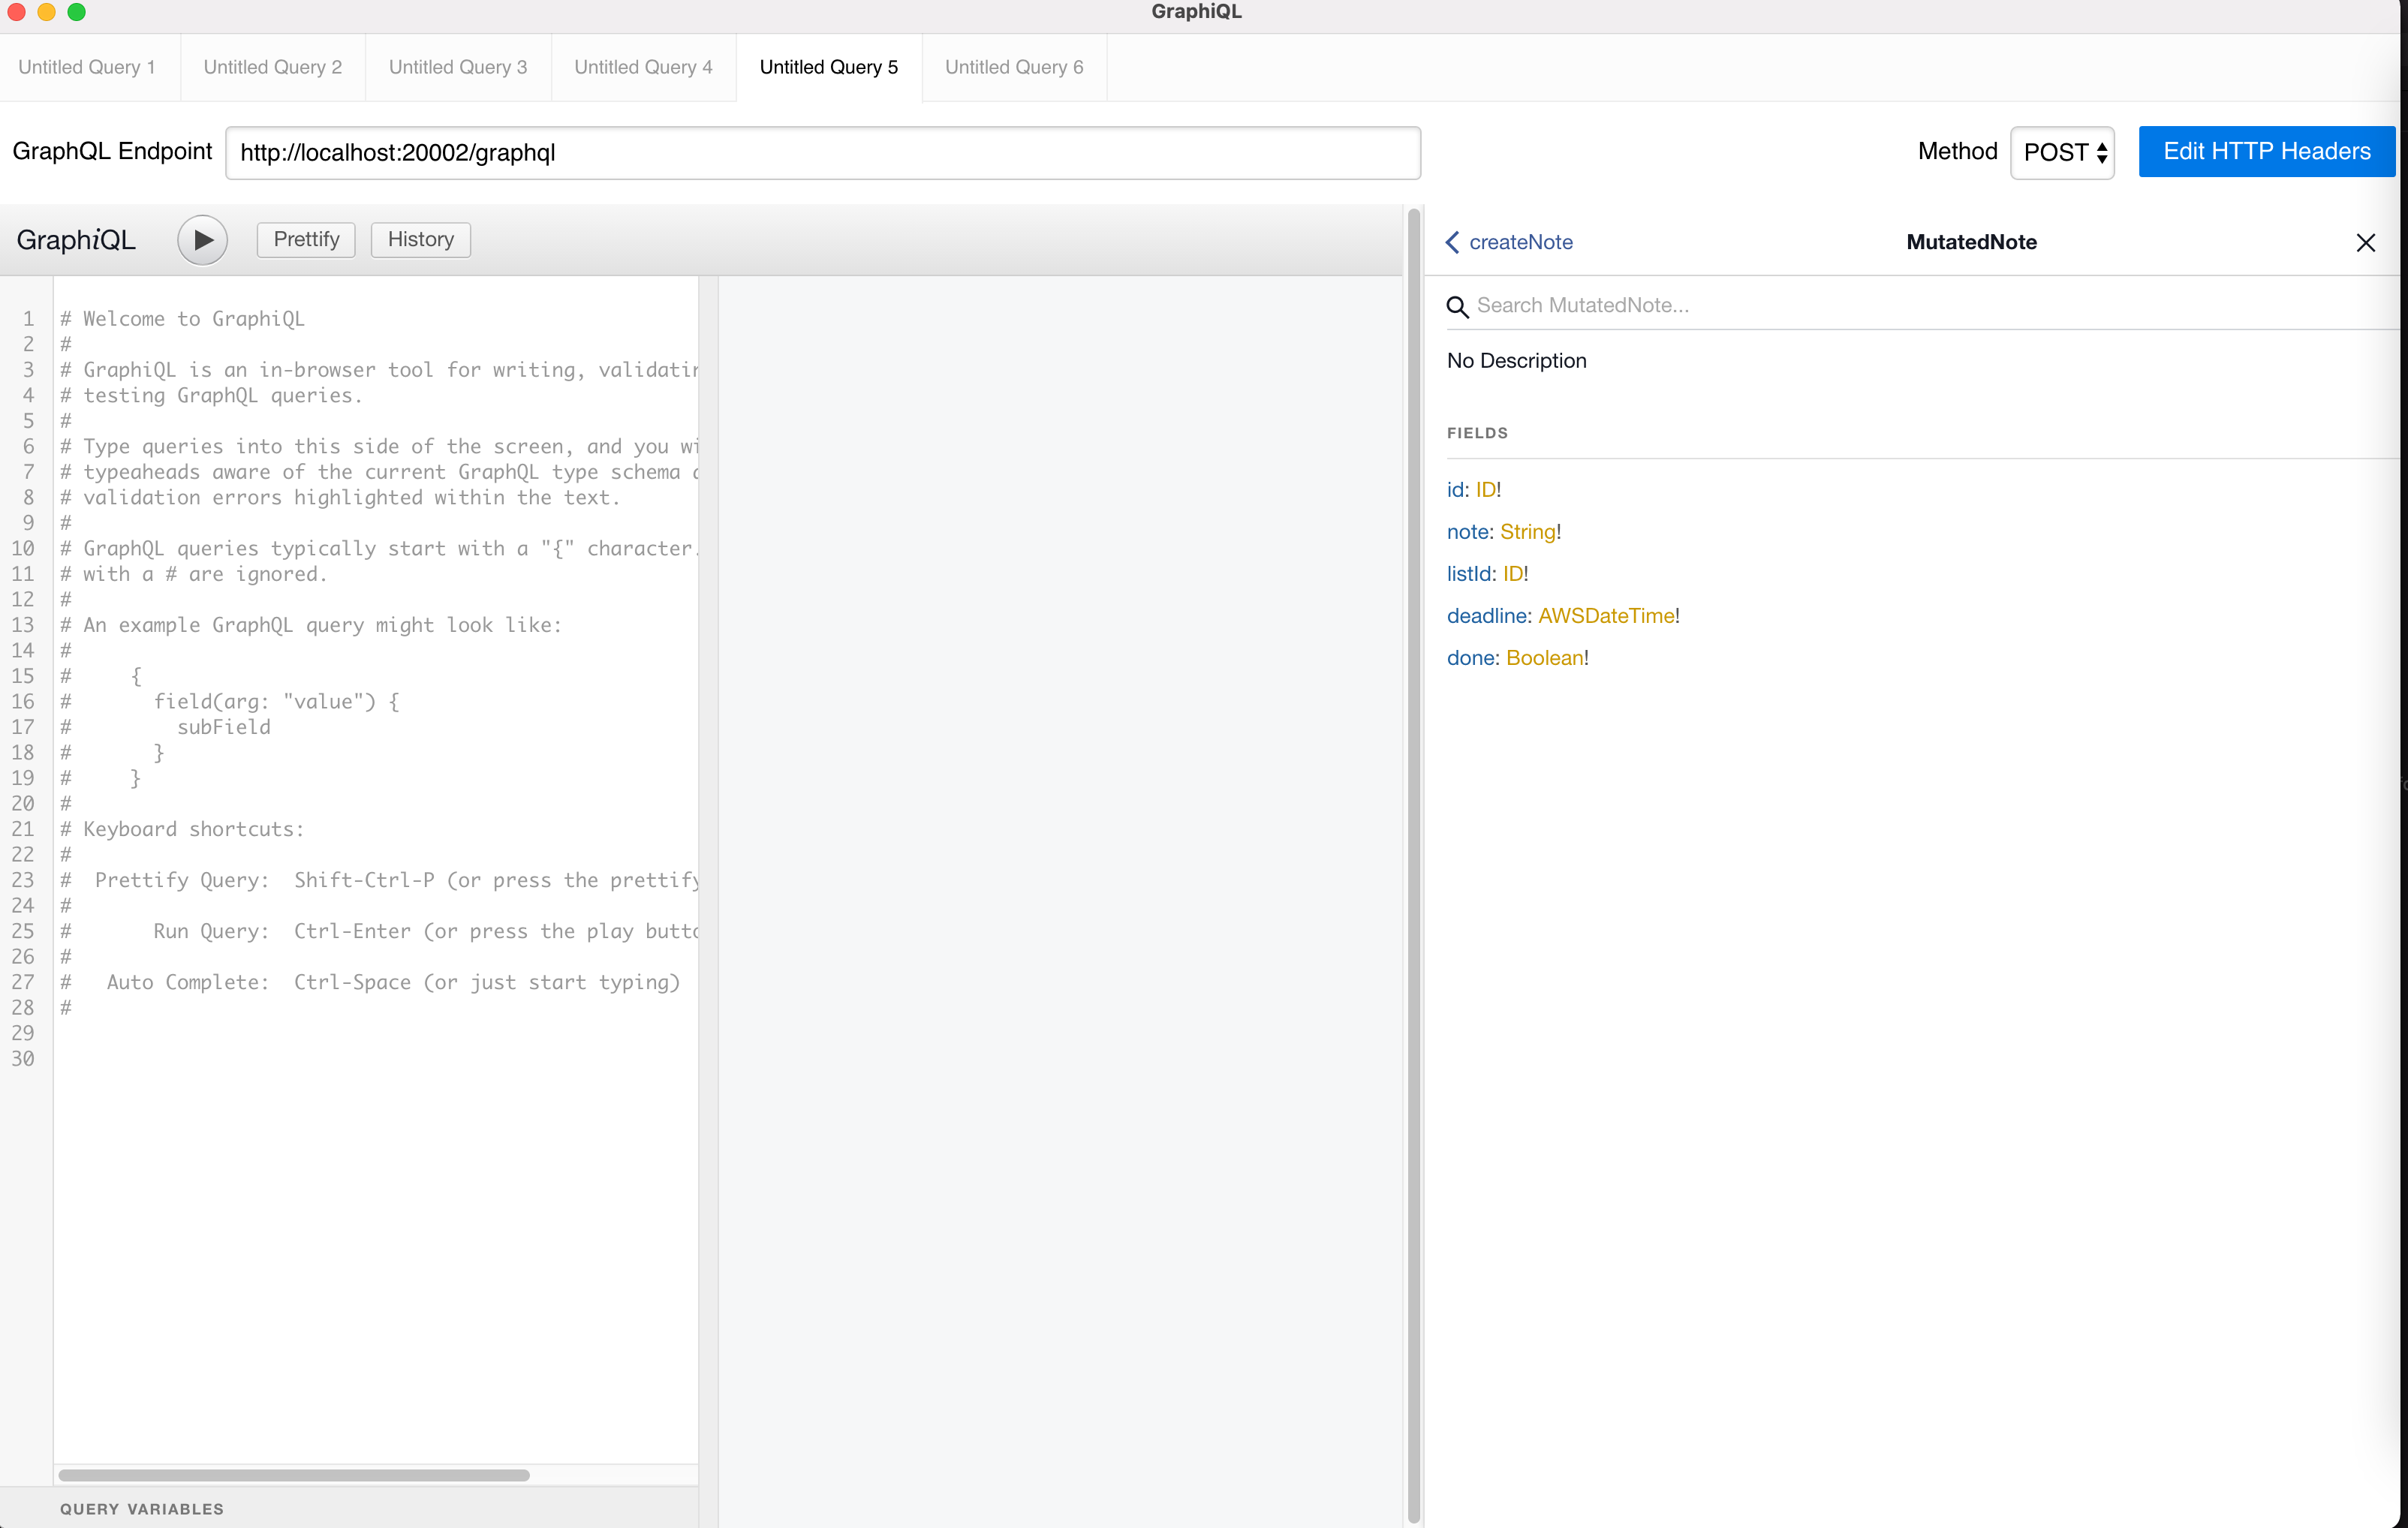Open the ID type of id field
2408x1528 pixels.
[x=1486, y=490]
